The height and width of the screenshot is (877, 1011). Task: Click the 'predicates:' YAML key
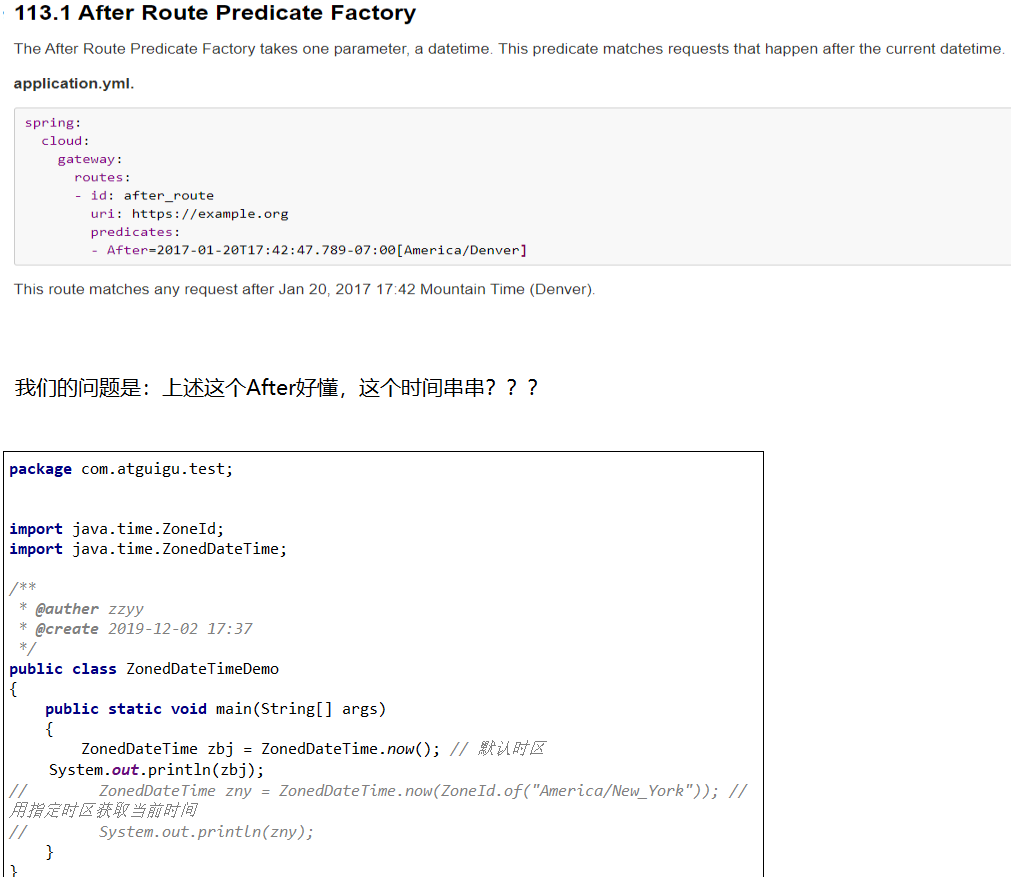click(x=135, y=232)
